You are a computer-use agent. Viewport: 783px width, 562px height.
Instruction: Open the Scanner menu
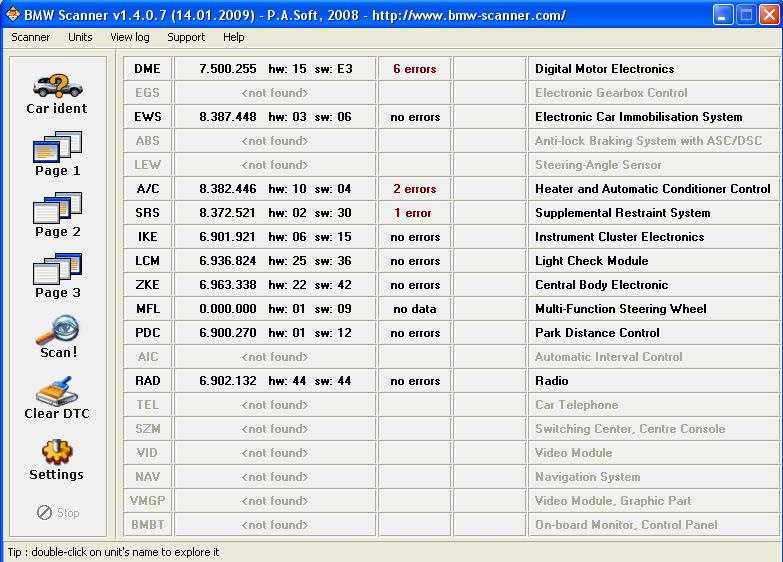coord(30,37)
